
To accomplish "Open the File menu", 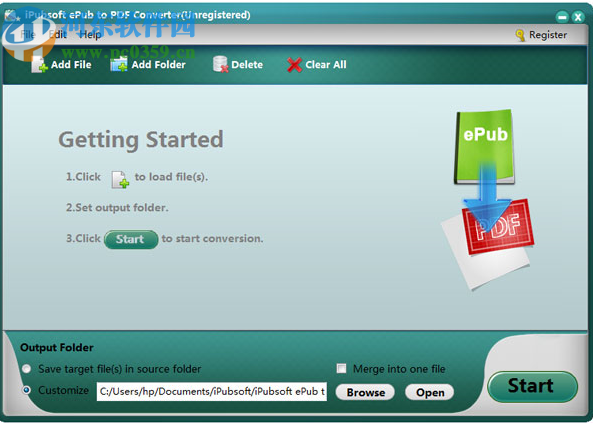I will pyautogui.click(x=28, y=35).
